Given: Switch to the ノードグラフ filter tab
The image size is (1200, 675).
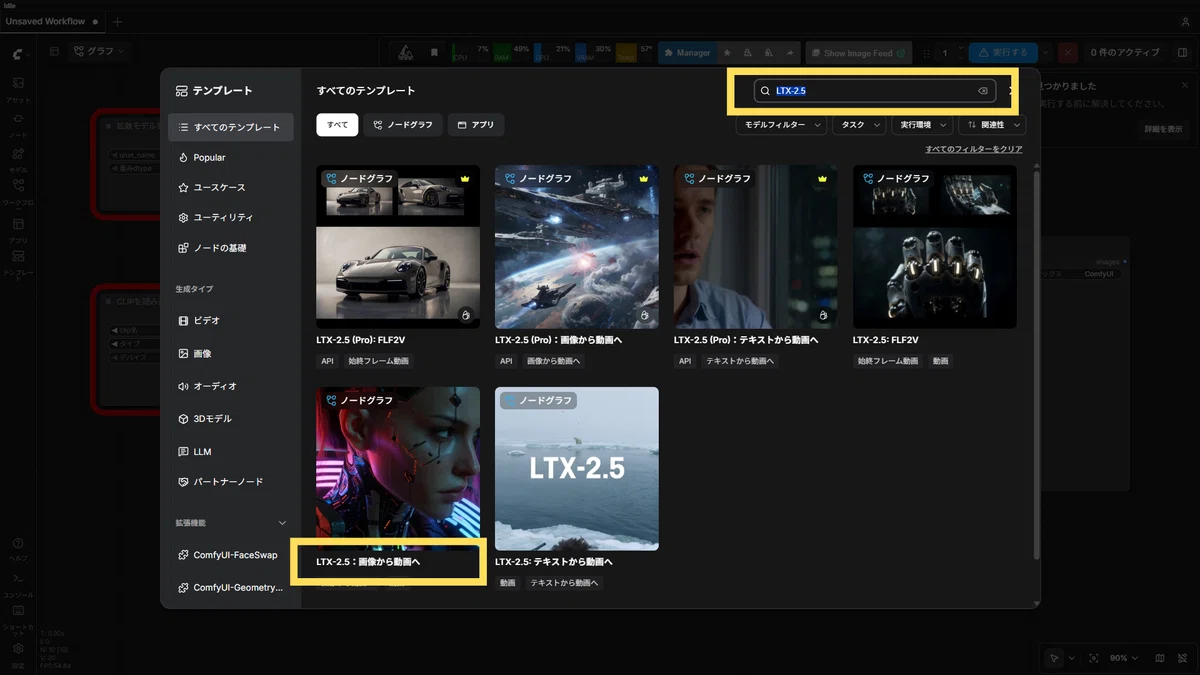Looking at the screenshot, I should click(x=403, y=125).
